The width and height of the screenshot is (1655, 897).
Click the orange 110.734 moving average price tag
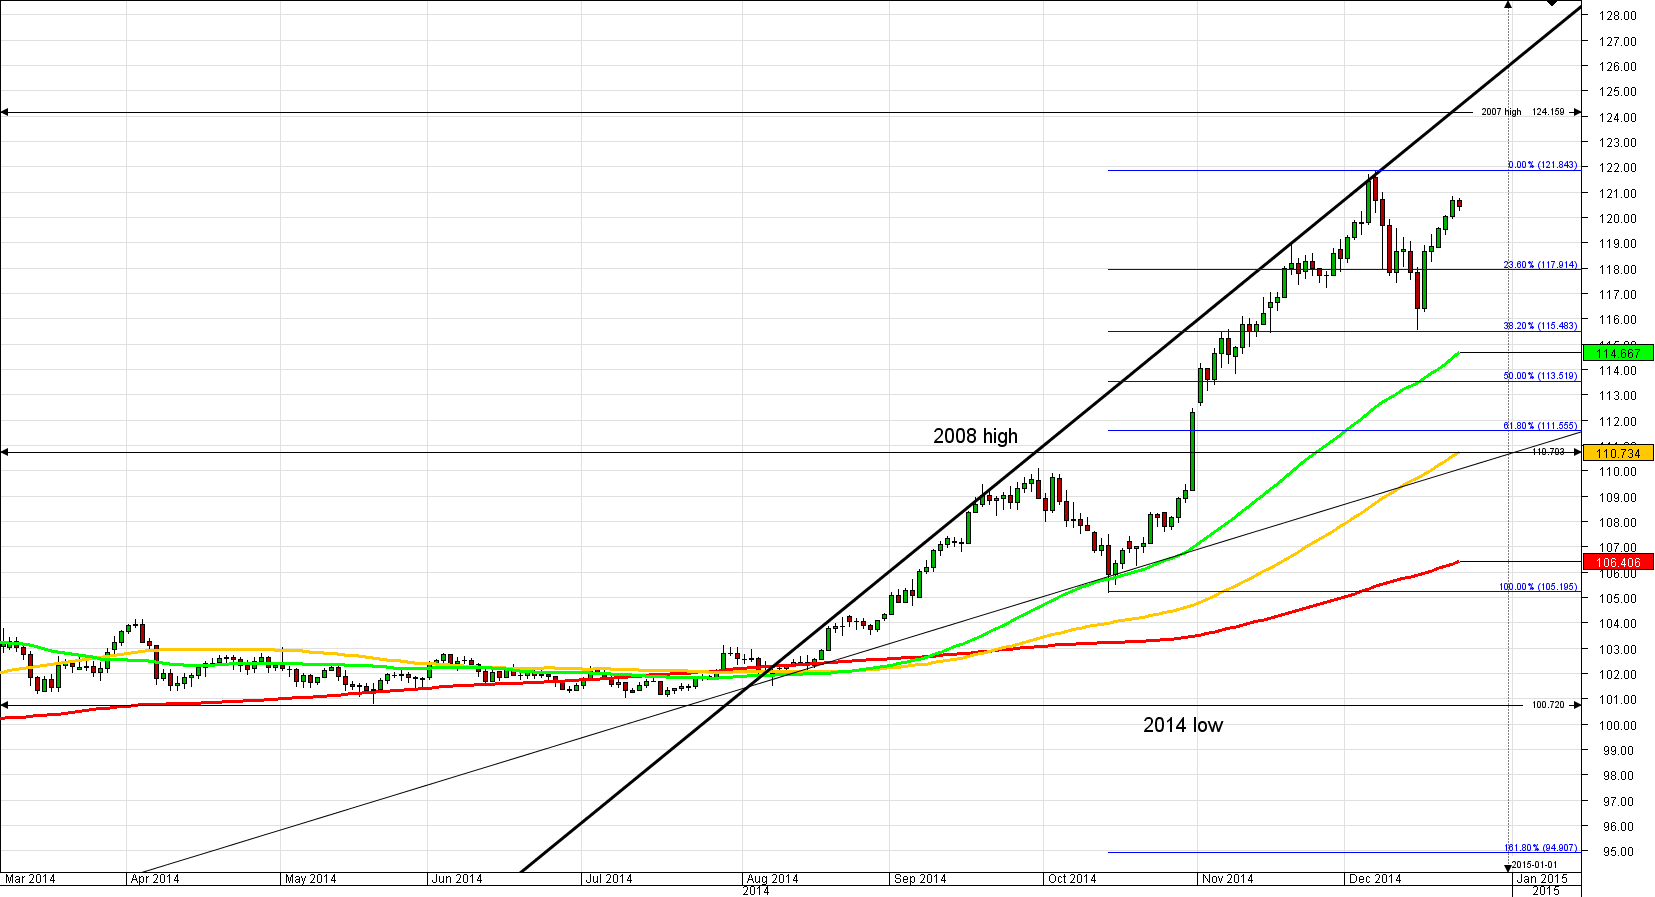pos(1618,453)
